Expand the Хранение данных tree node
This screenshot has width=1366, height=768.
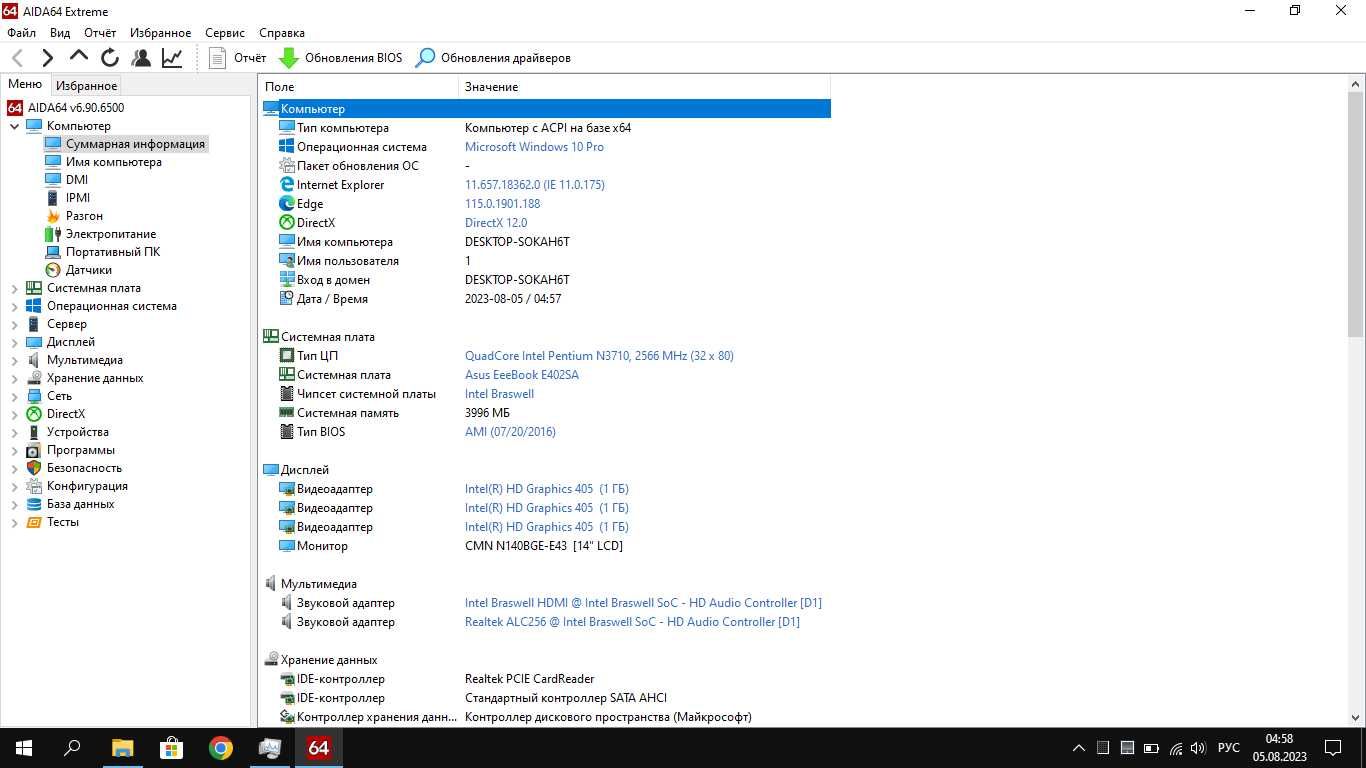pos(15,378)
